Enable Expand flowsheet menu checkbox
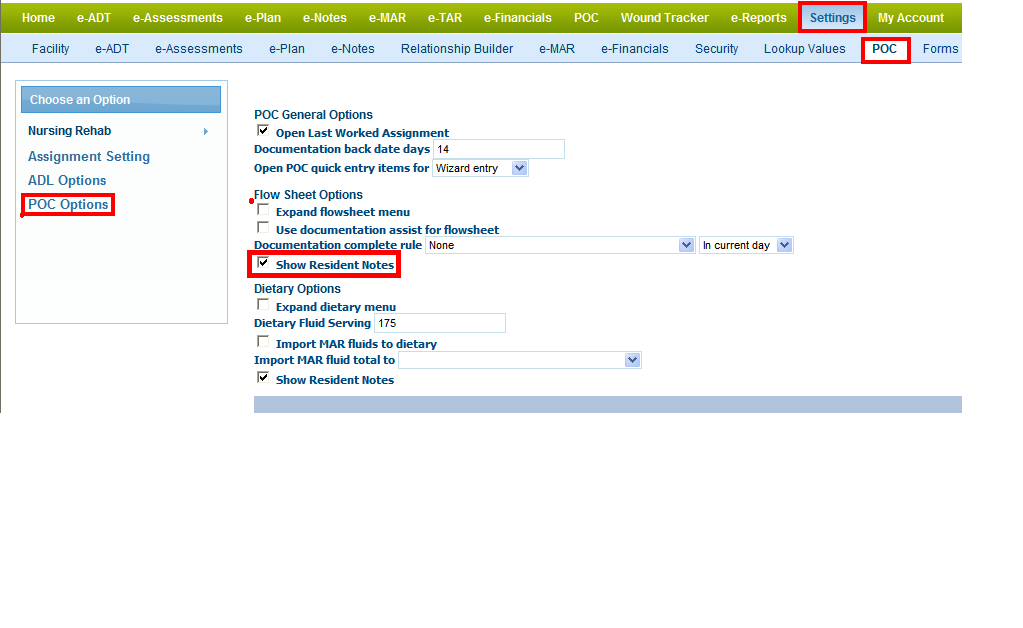Image resolution: width=1023 pixels, height=628 pixels. (x=263, y=210)
